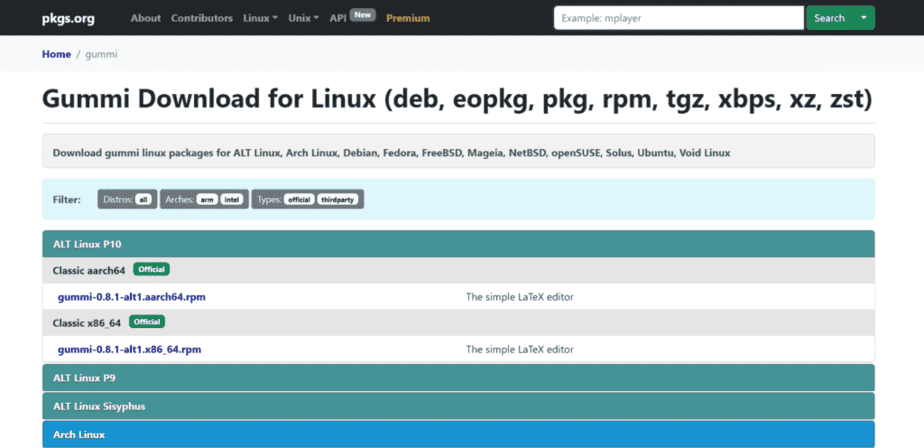Select the 'Classic x86_64' repository label

pos(87,323)
